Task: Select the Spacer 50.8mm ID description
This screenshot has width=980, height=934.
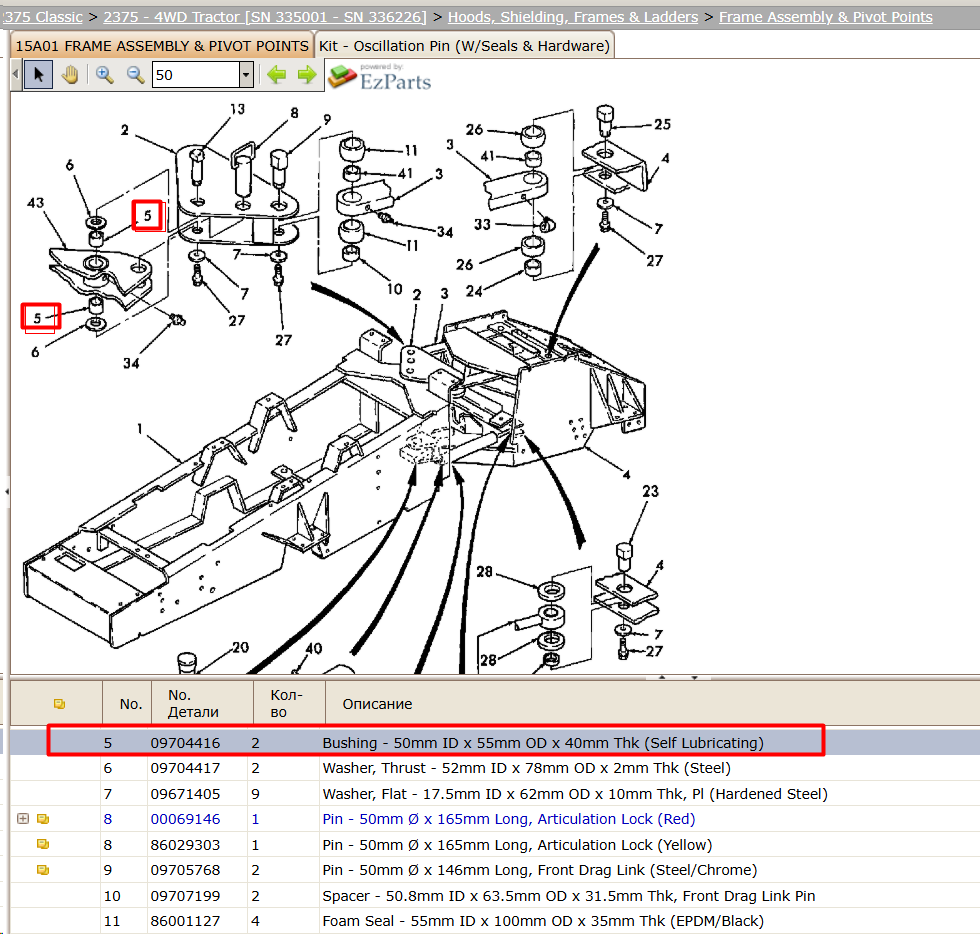Action: pyautogui.click(x=569, y=896)
